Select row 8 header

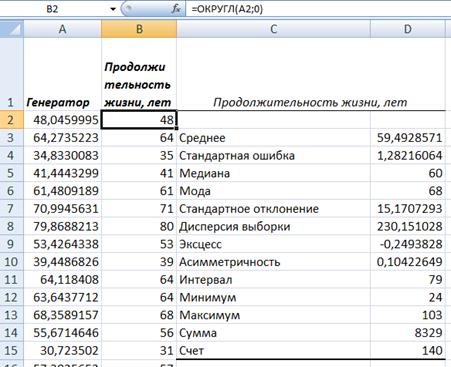(x=12, y=226)
